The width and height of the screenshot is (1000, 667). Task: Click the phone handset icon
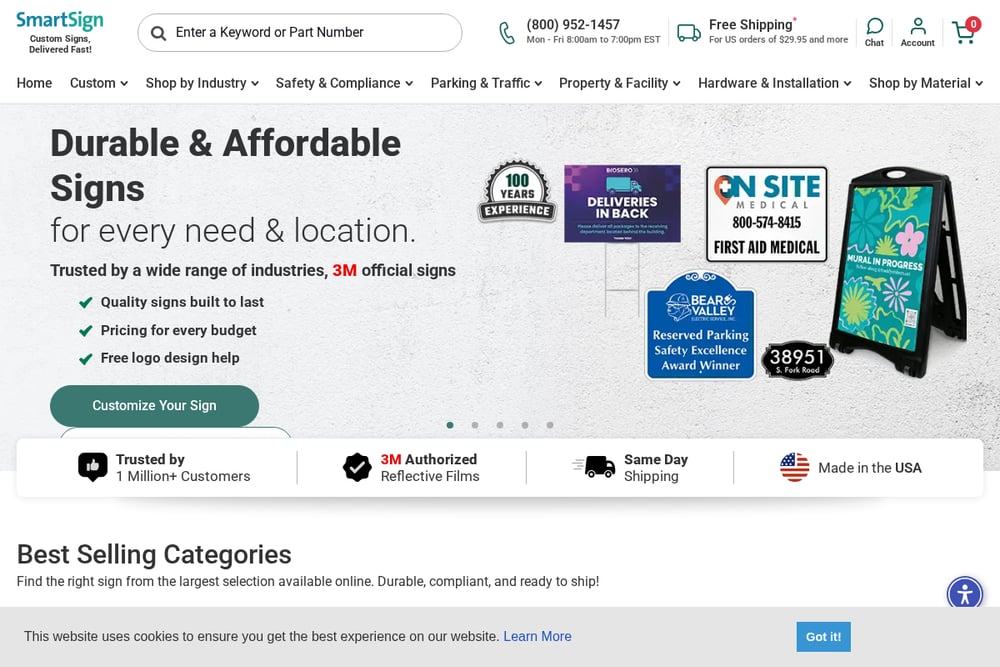tap(507, 33)
